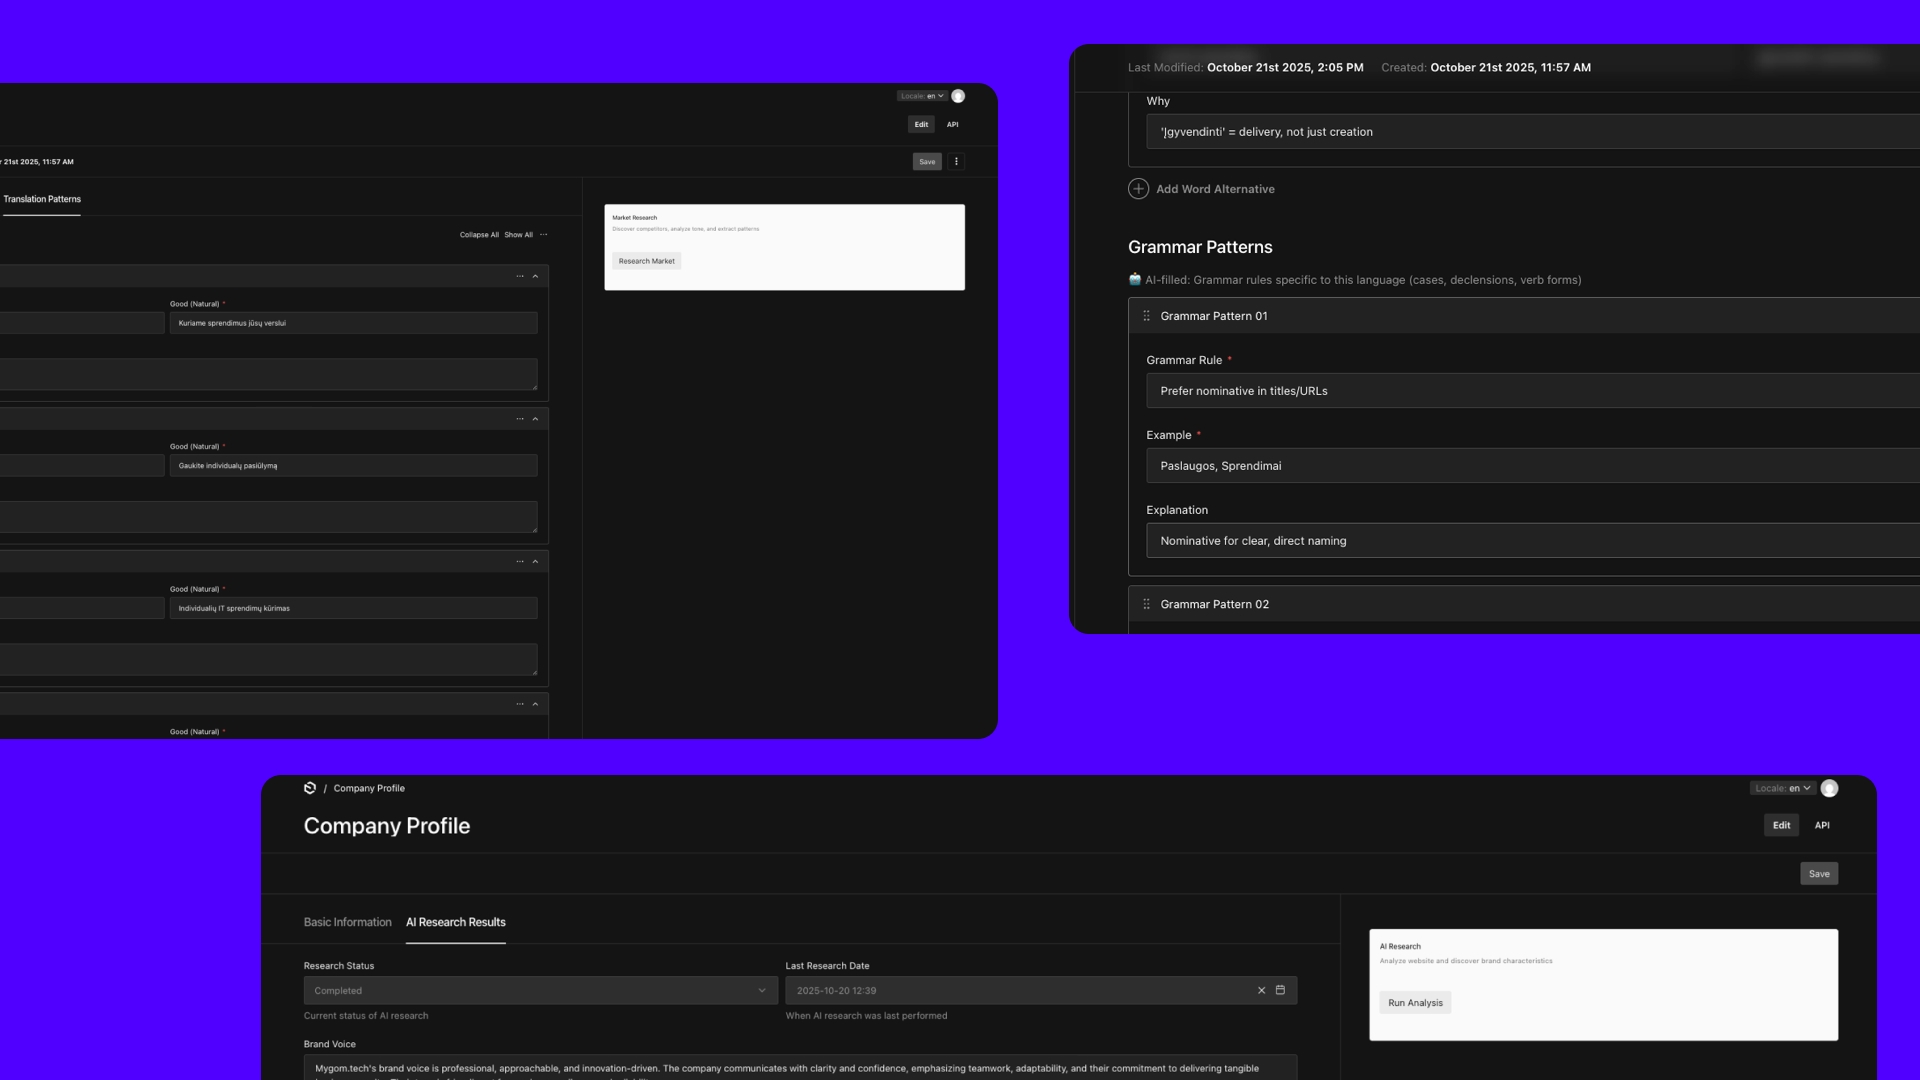Open the calendar picker for Last Research Date

click(1280, 990)
